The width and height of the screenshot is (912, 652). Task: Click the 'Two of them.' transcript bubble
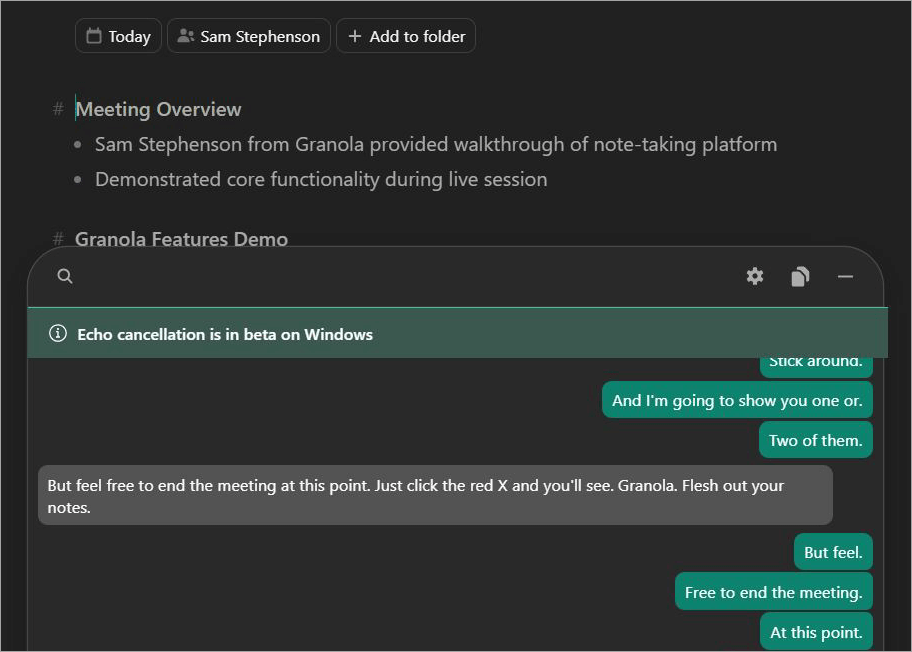click(815, 440)
